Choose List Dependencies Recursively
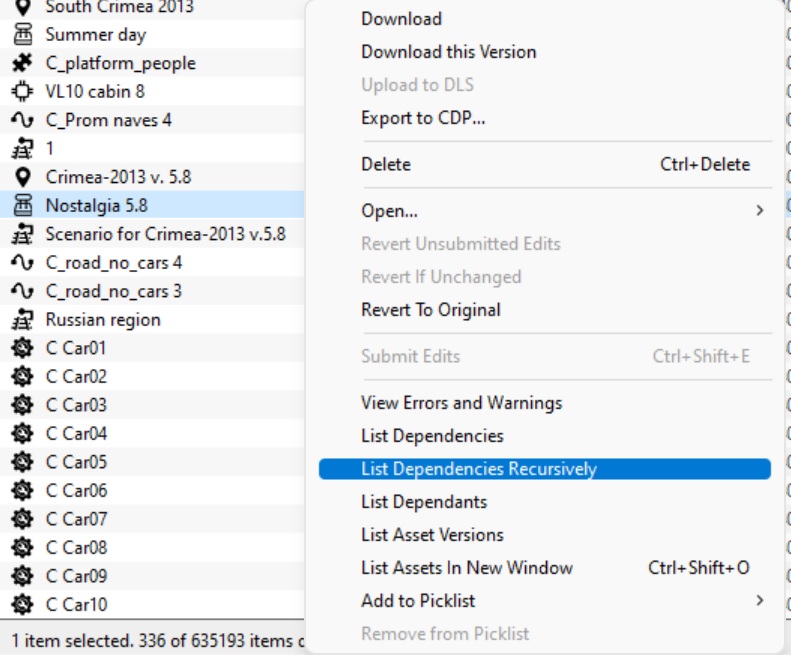Screen dimensions: 791x655 (478, 469)
